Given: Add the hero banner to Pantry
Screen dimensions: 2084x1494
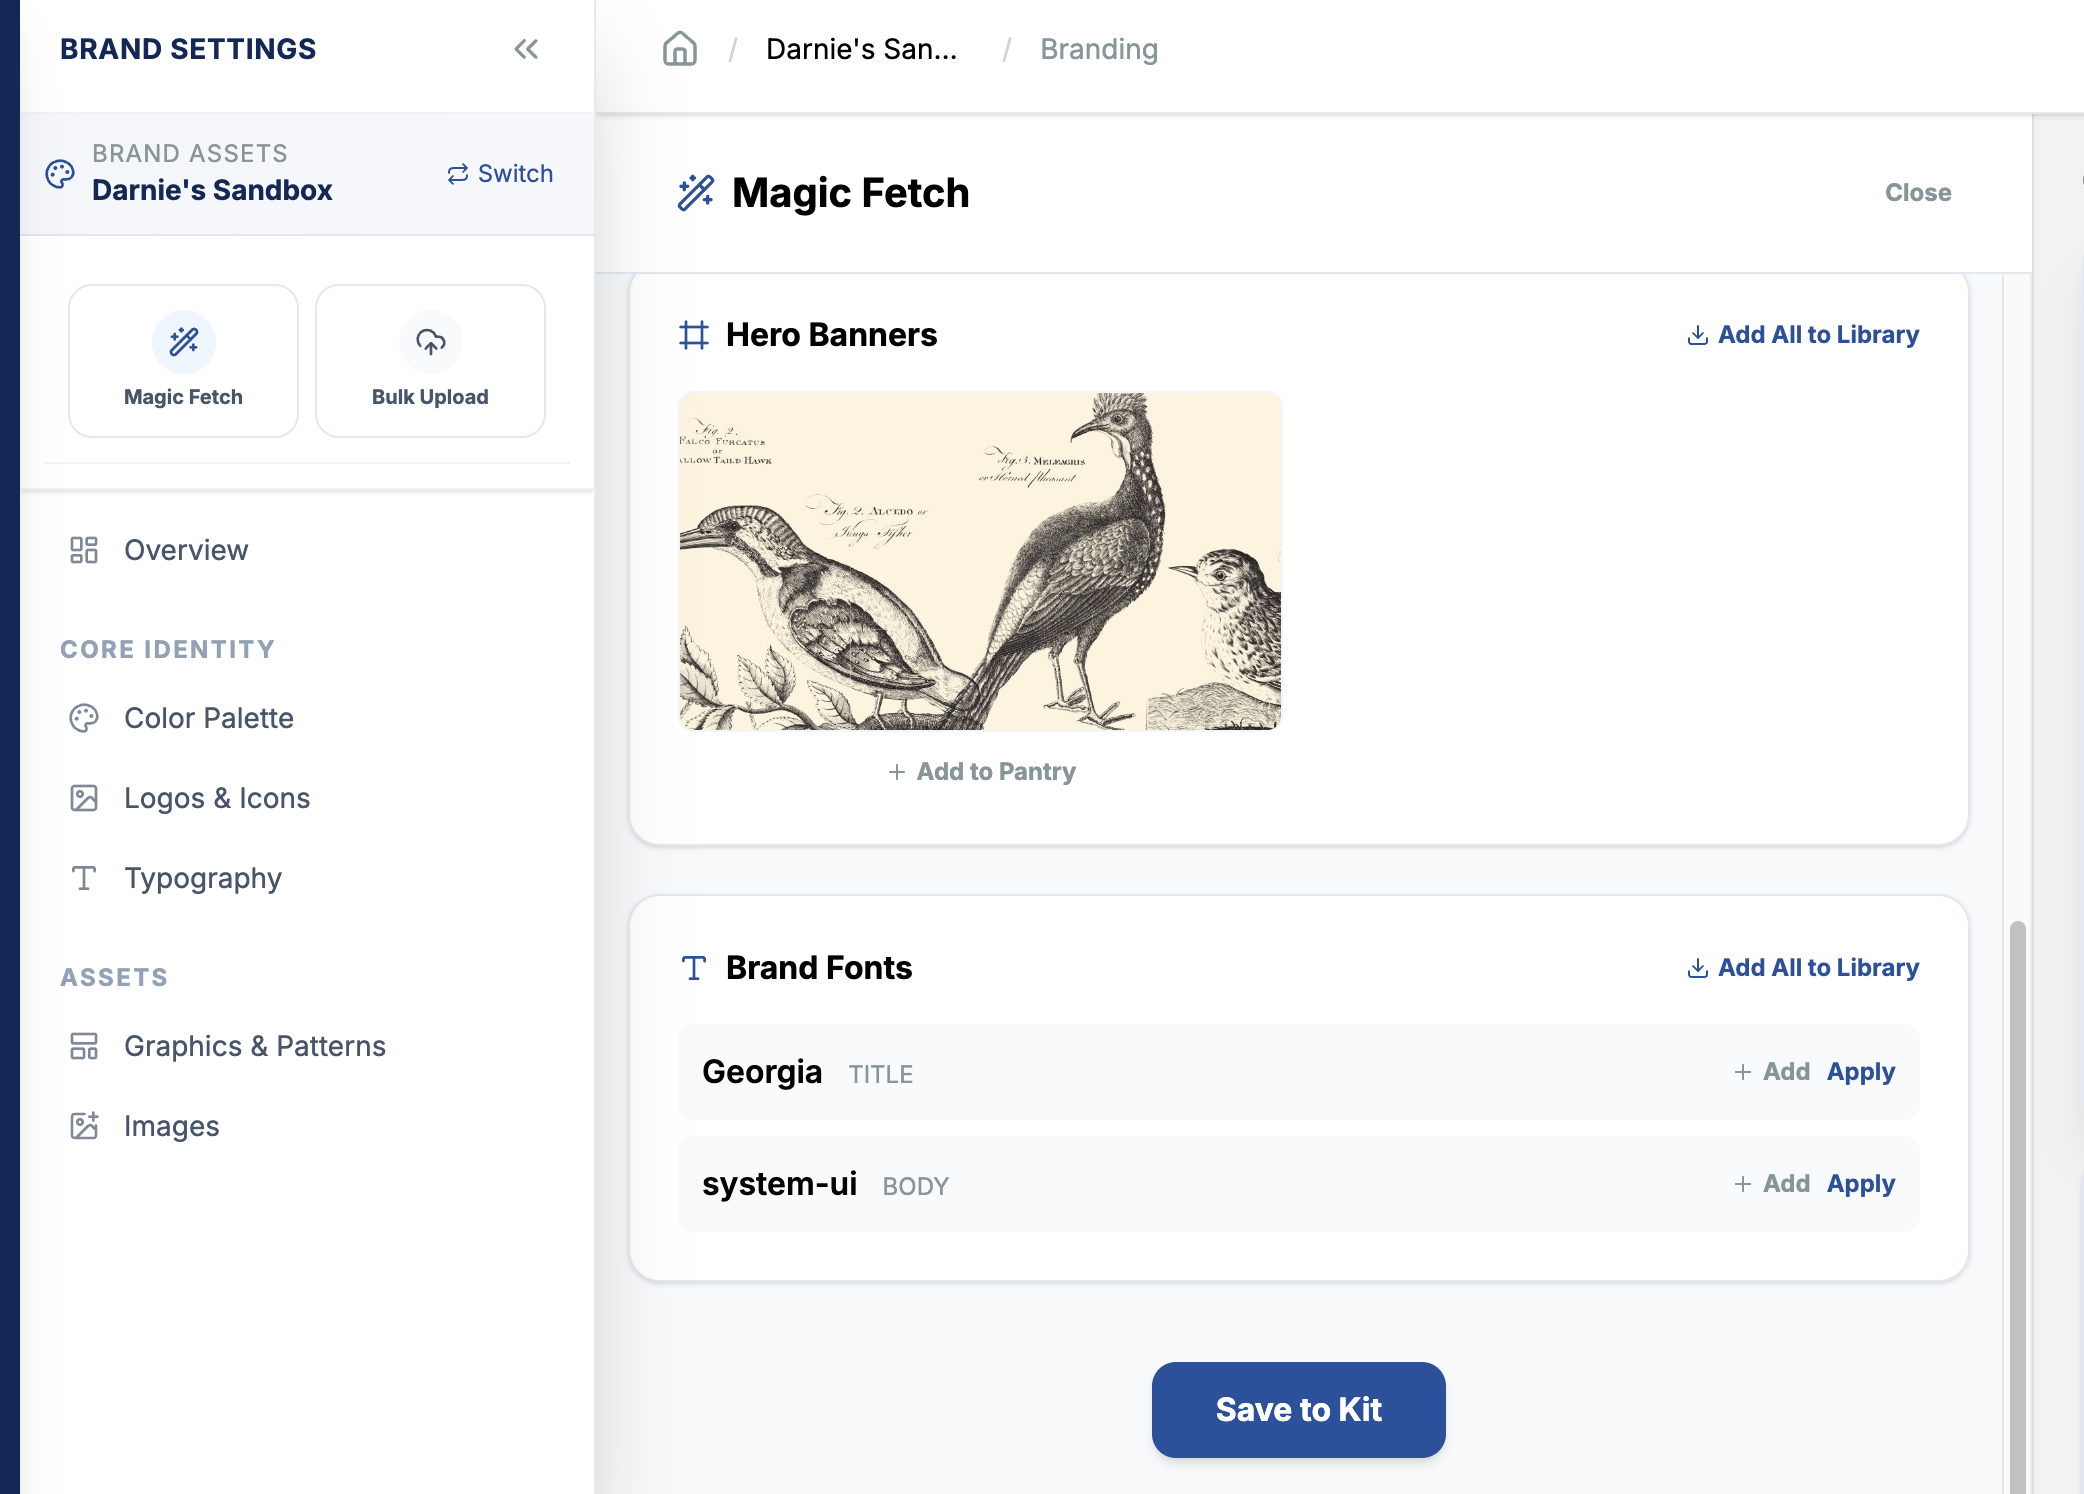Looking at the screenshot, I should [981, 772].
